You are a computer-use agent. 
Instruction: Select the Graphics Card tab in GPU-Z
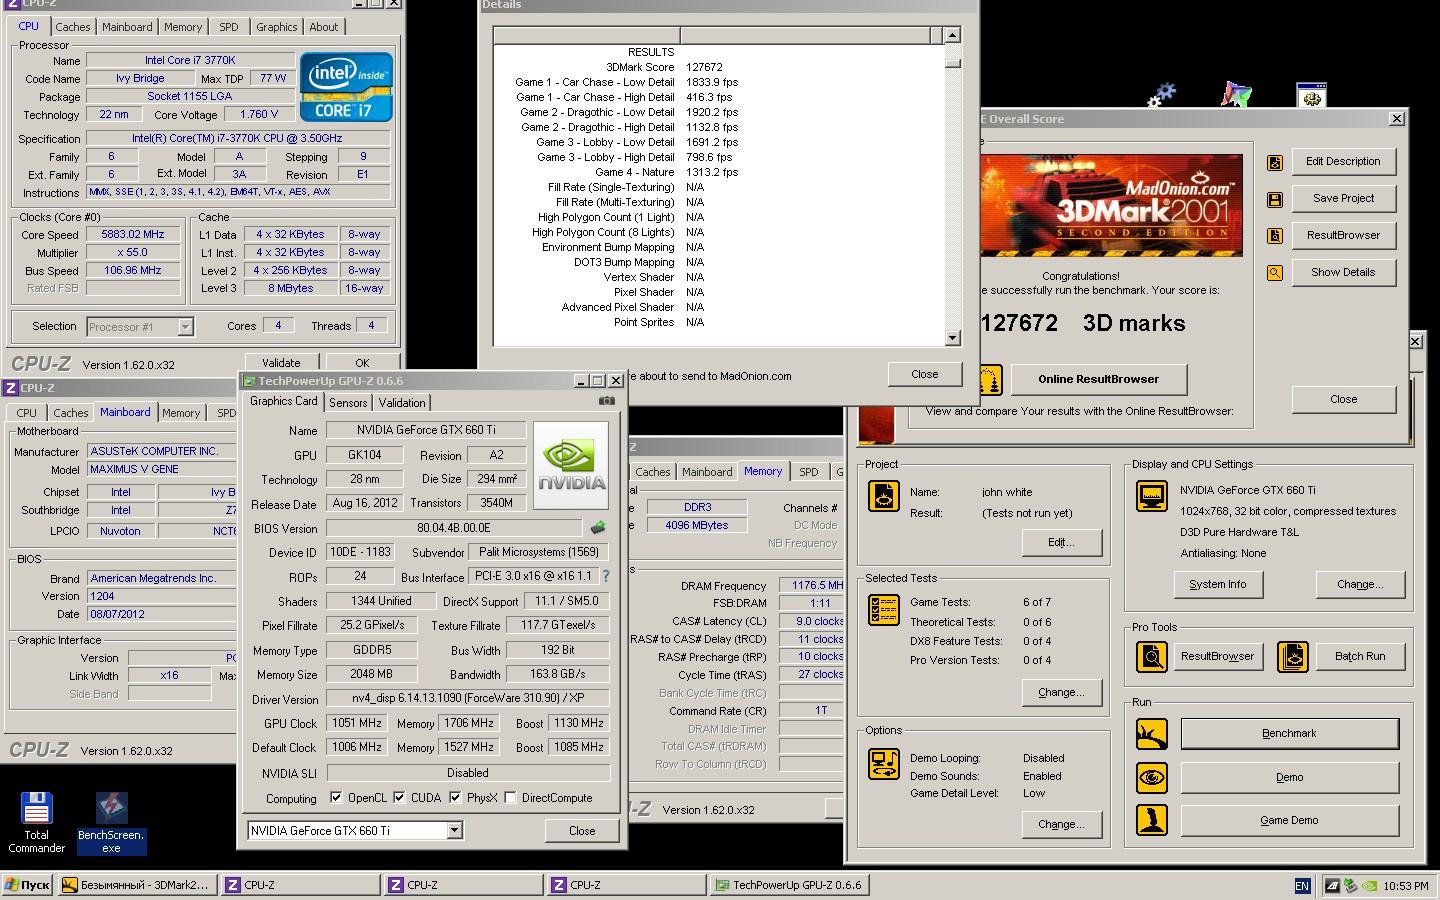283,401
